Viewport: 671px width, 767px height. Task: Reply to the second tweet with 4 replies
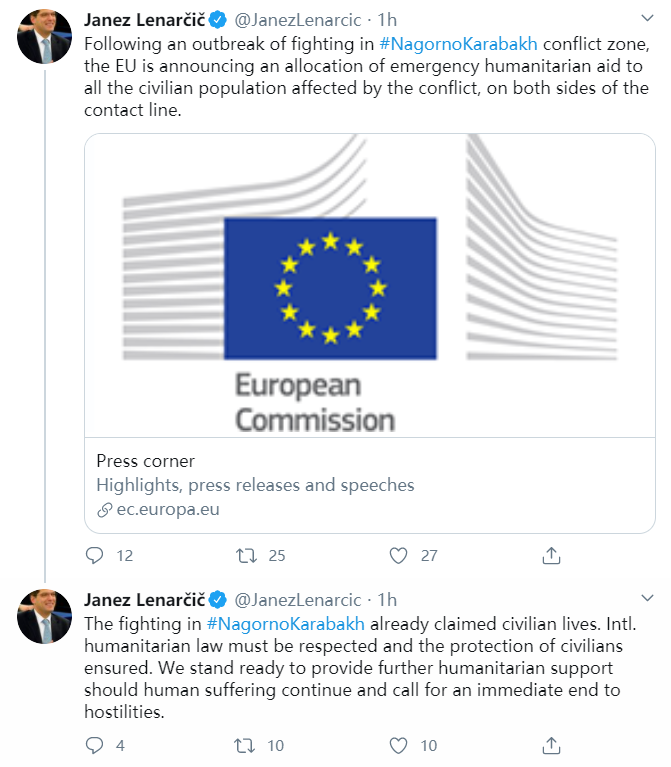(95, 745)
